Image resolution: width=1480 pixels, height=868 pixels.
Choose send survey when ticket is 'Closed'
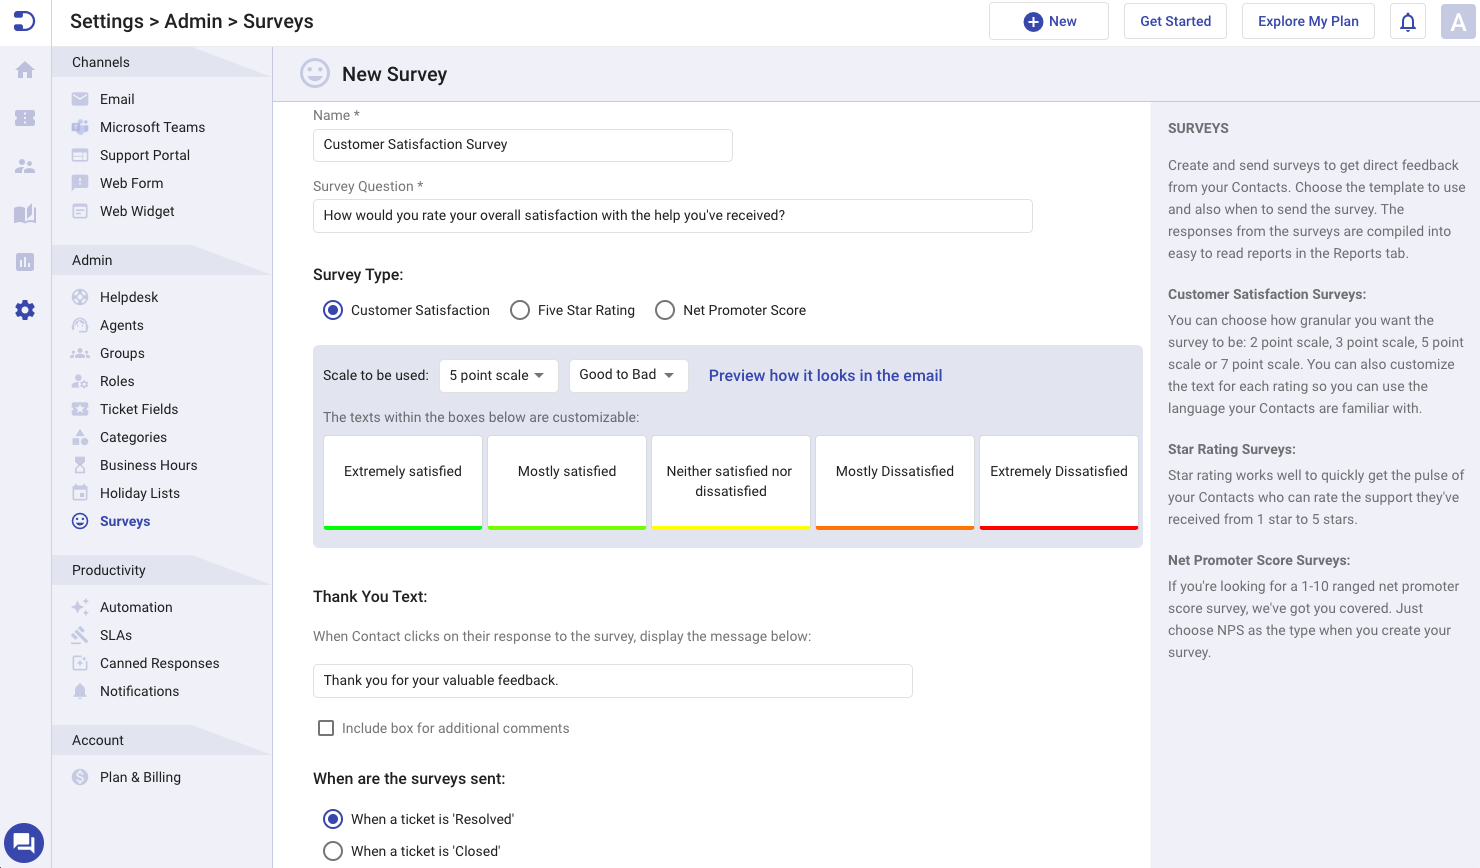333,851
